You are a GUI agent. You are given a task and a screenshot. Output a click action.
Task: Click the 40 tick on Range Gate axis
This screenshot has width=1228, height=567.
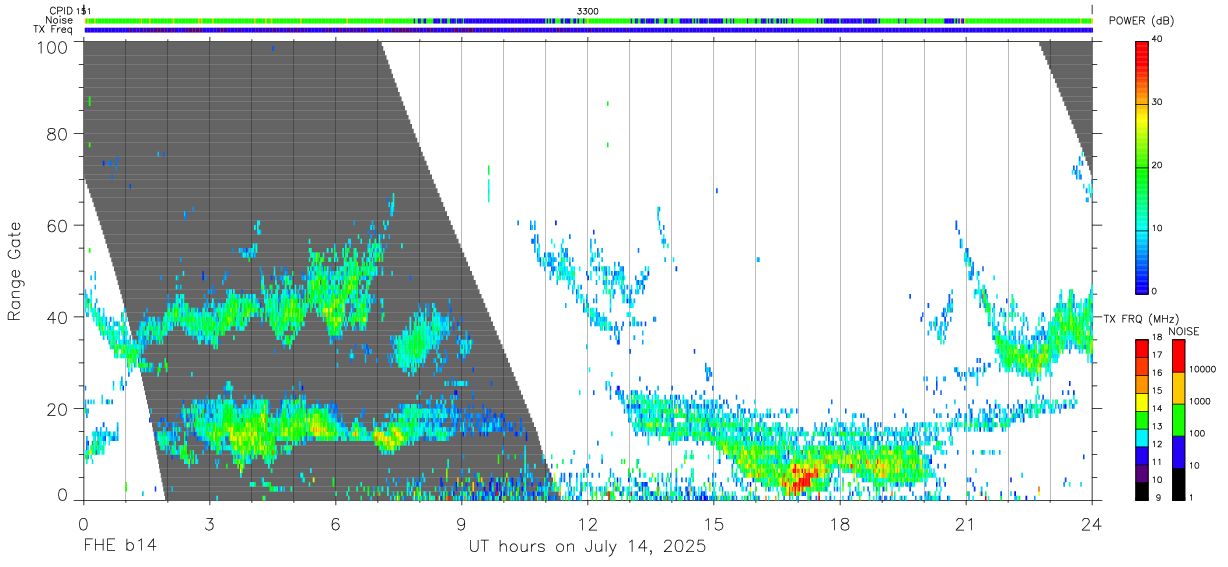click(x=56, y=317)
